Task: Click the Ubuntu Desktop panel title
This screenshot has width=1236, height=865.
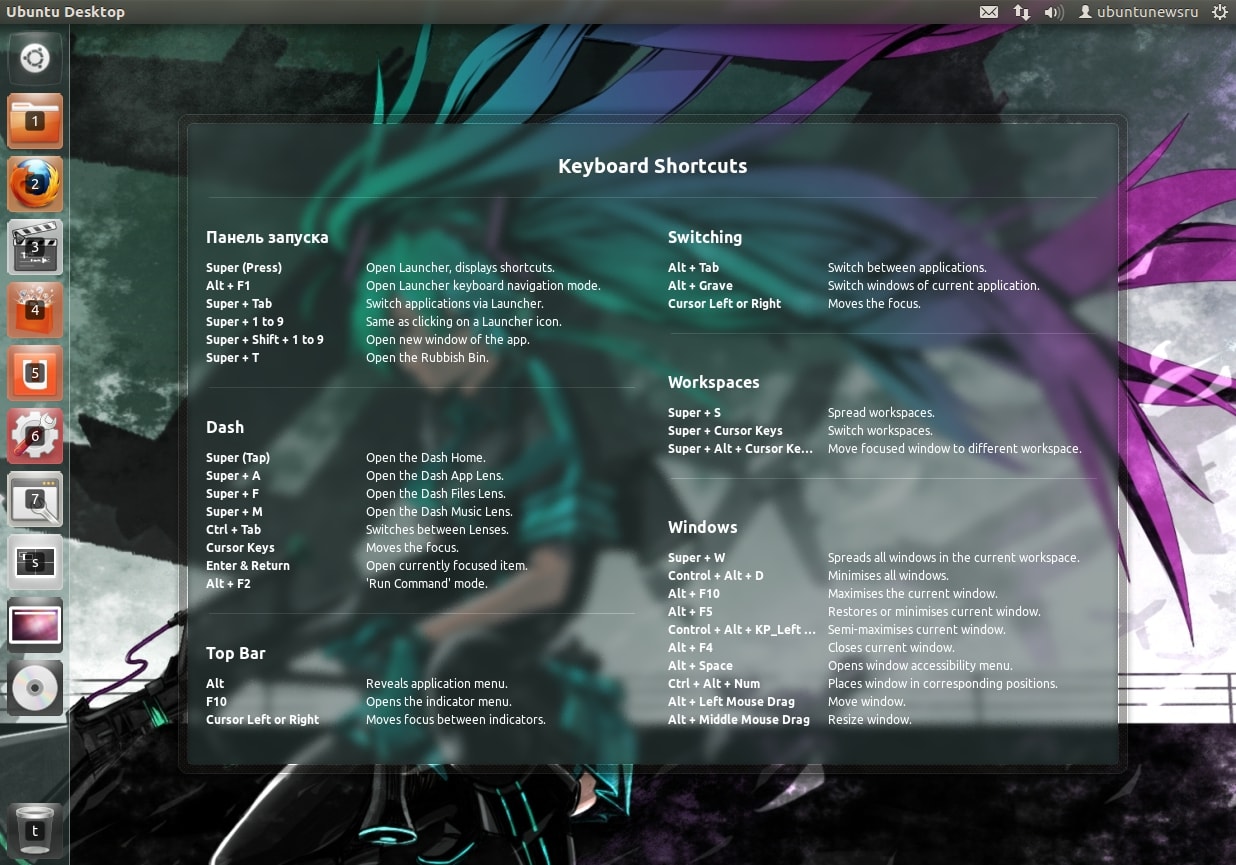Action: point(66,12)
